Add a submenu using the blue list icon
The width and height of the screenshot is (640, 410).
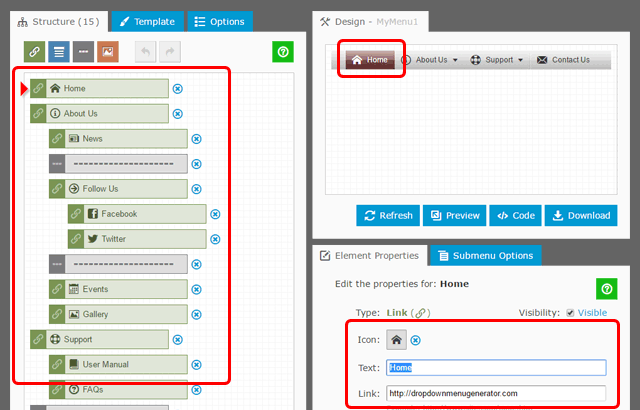pyautogui.click(x=59, y=52)
